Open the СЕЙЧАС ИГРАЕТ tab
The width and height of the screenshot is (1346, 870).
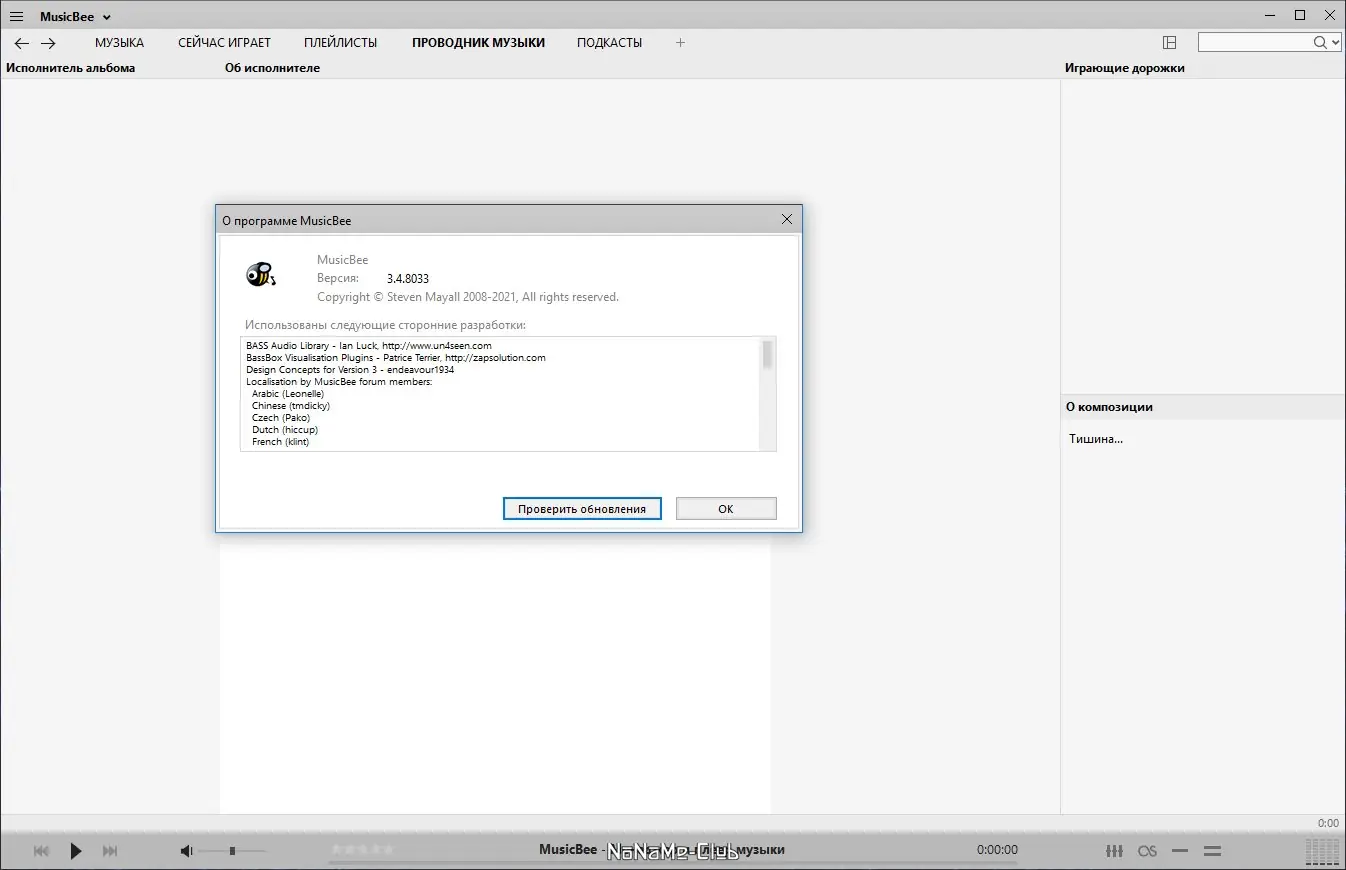click(224, 43)
